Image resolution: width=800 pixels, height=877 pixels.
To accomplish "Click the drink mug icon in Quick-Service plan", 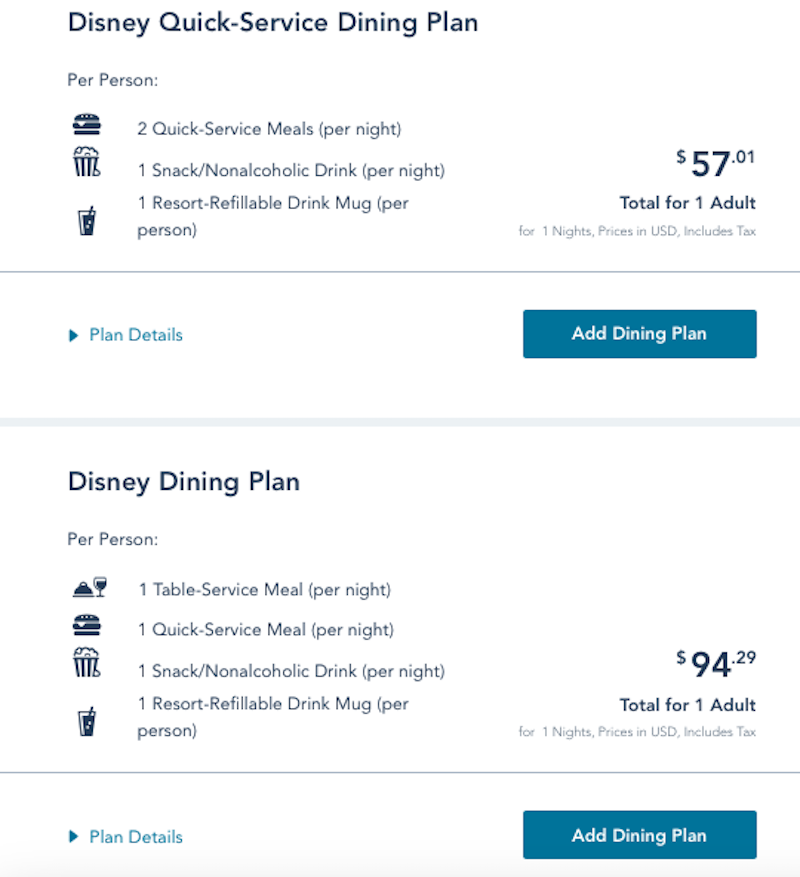I will coord(87,220).
